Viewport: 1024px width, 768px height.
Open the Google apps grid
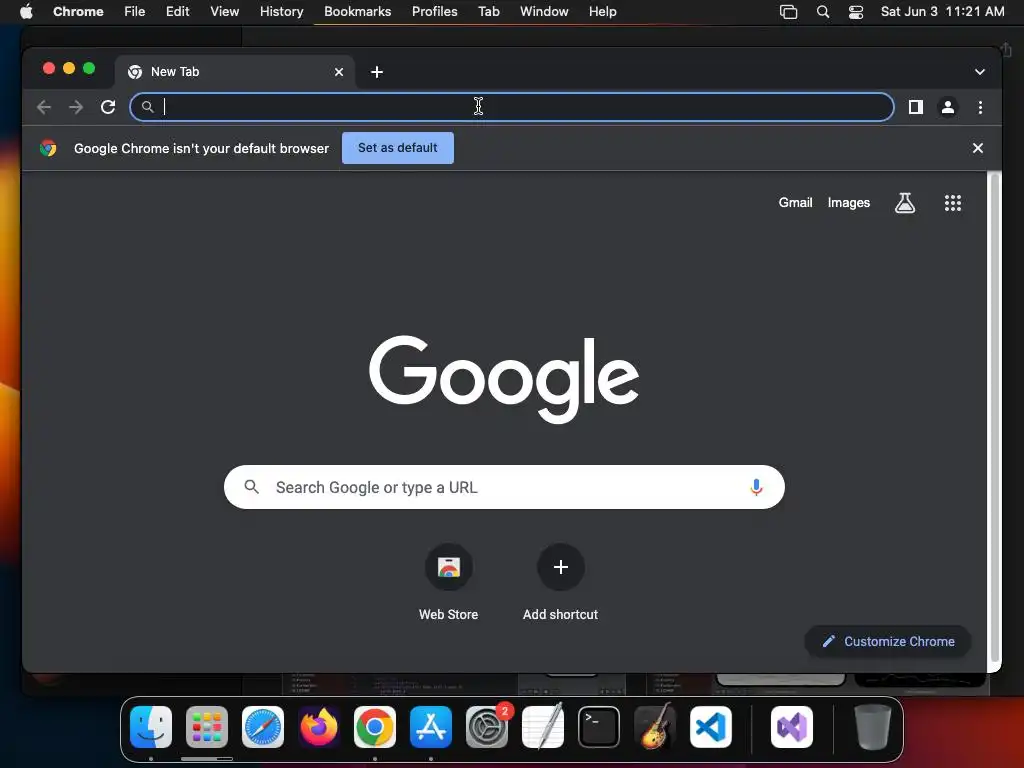953,203
